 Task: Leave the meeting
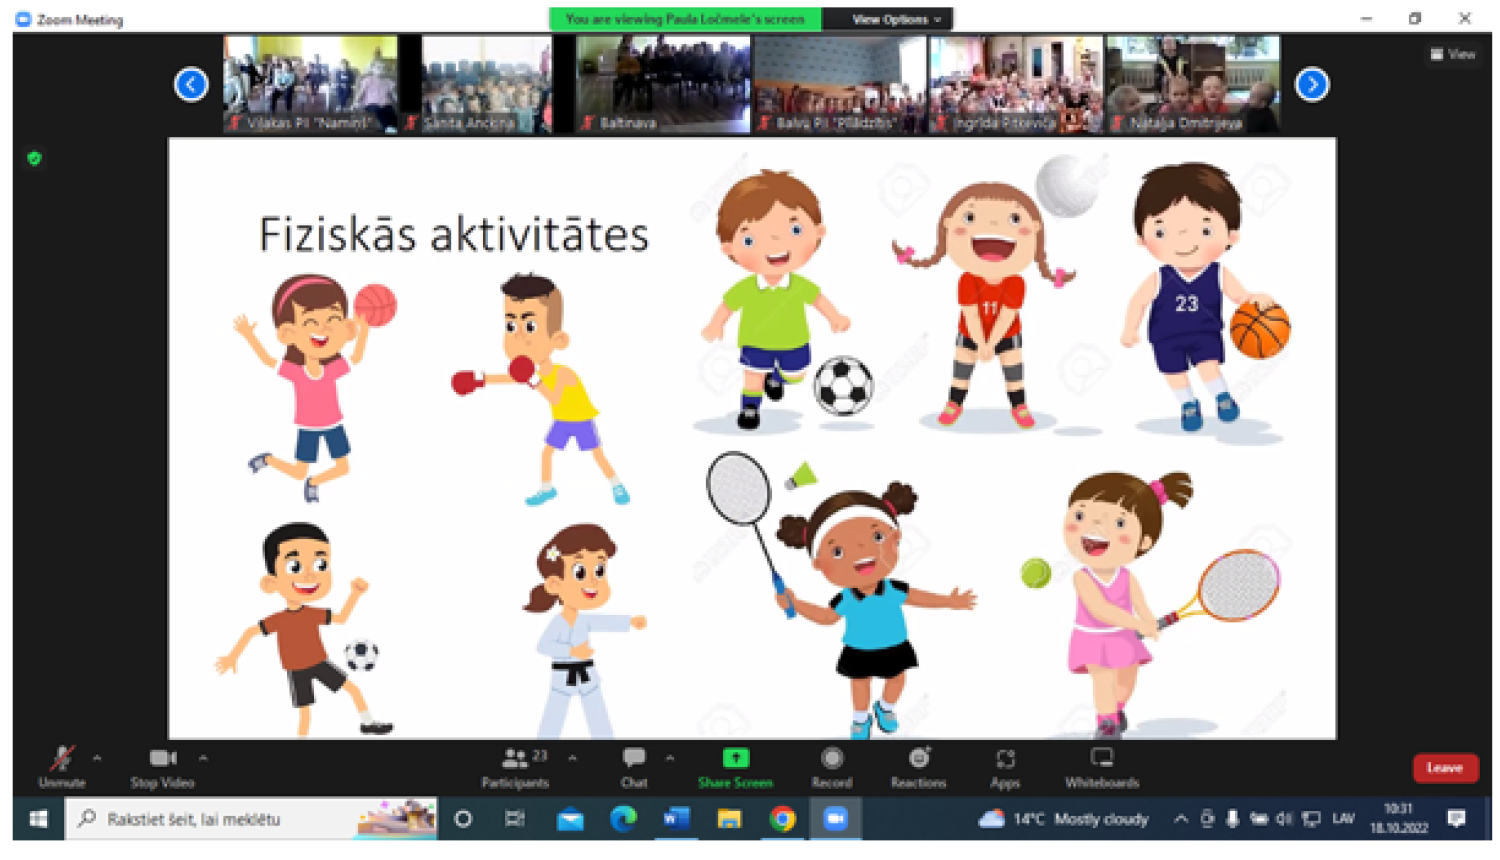tap(1444, 768)
